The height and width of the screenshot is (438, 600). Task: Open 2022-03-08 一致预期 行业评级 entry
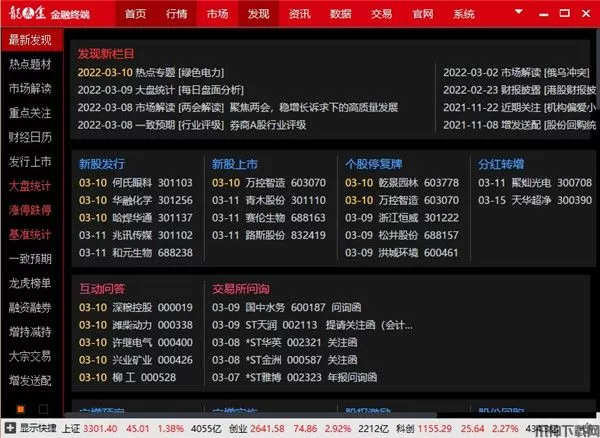point(192,125)
